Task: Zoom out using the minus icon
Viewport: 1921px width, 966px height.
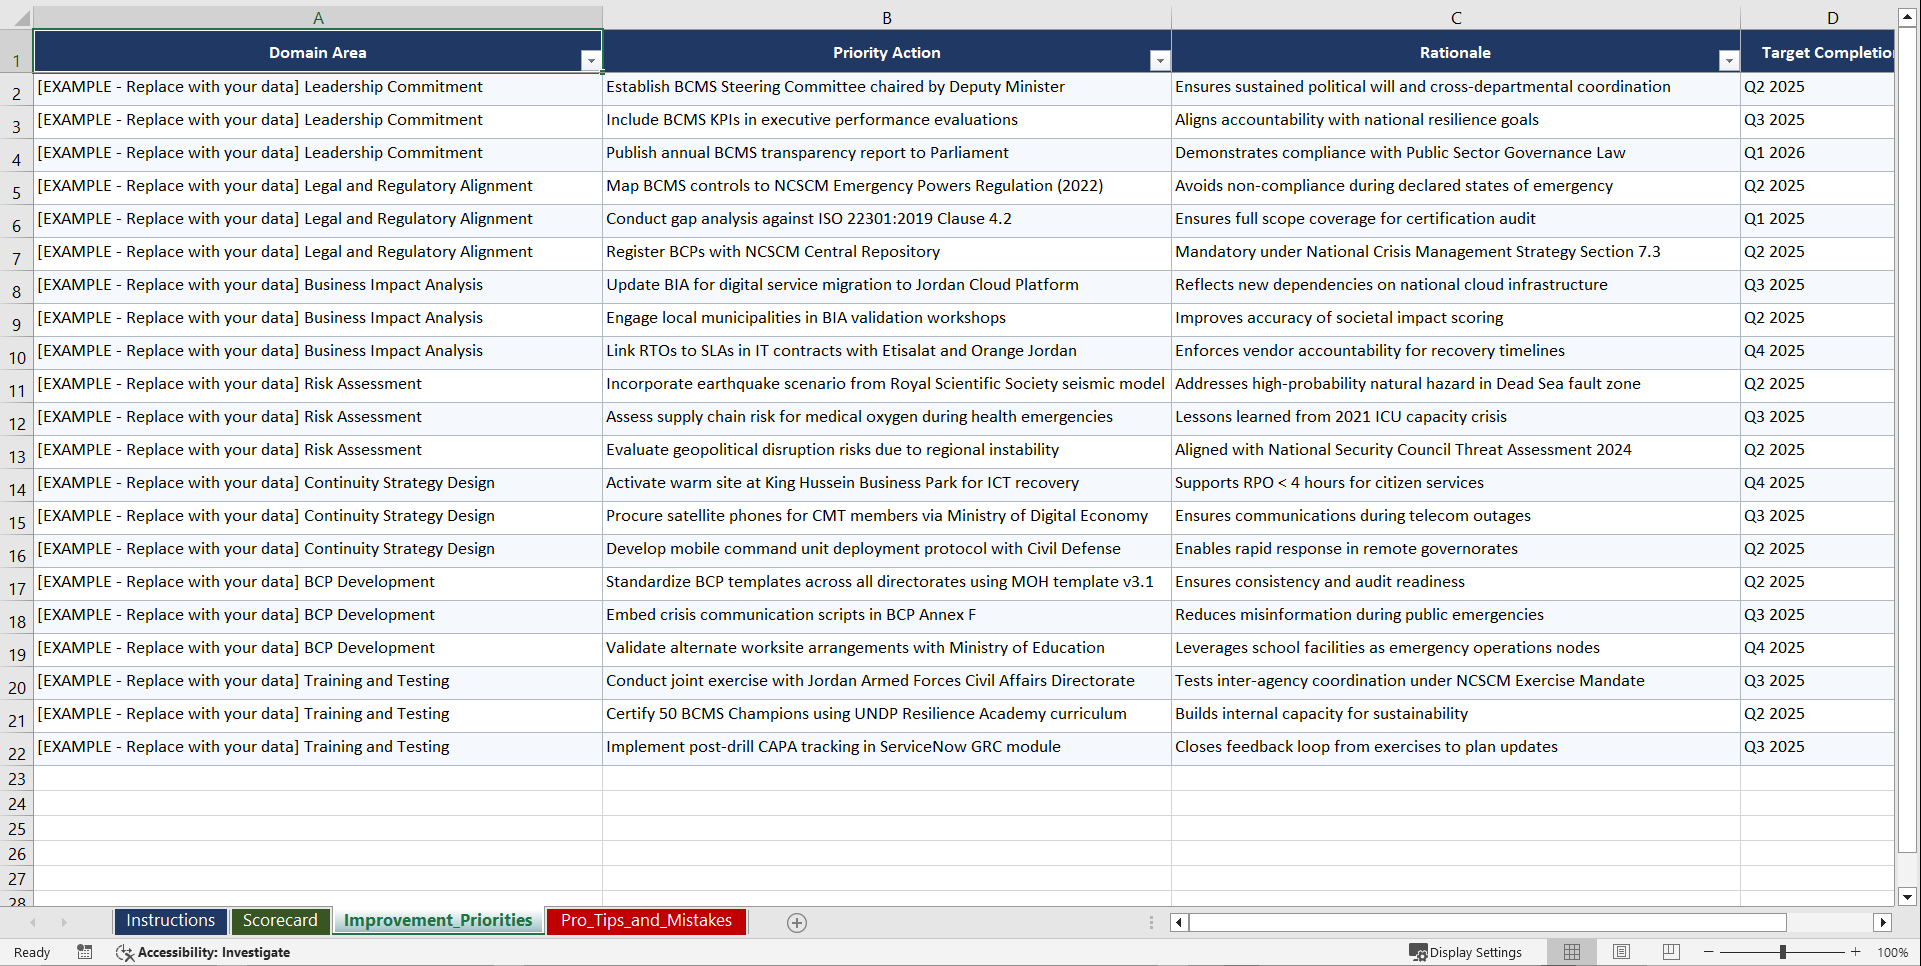Action: [1709, 952]
